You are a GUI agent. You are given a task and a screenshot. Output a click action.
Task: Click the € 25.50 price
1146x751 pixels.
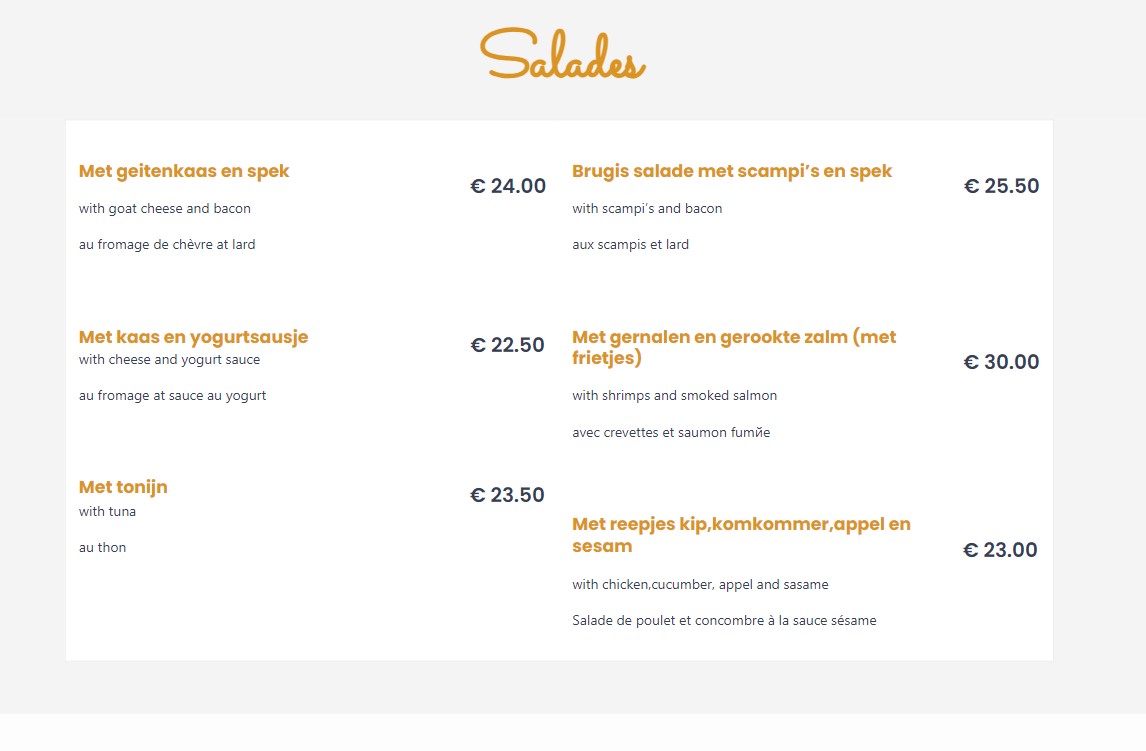click(x=1001, y=186)
